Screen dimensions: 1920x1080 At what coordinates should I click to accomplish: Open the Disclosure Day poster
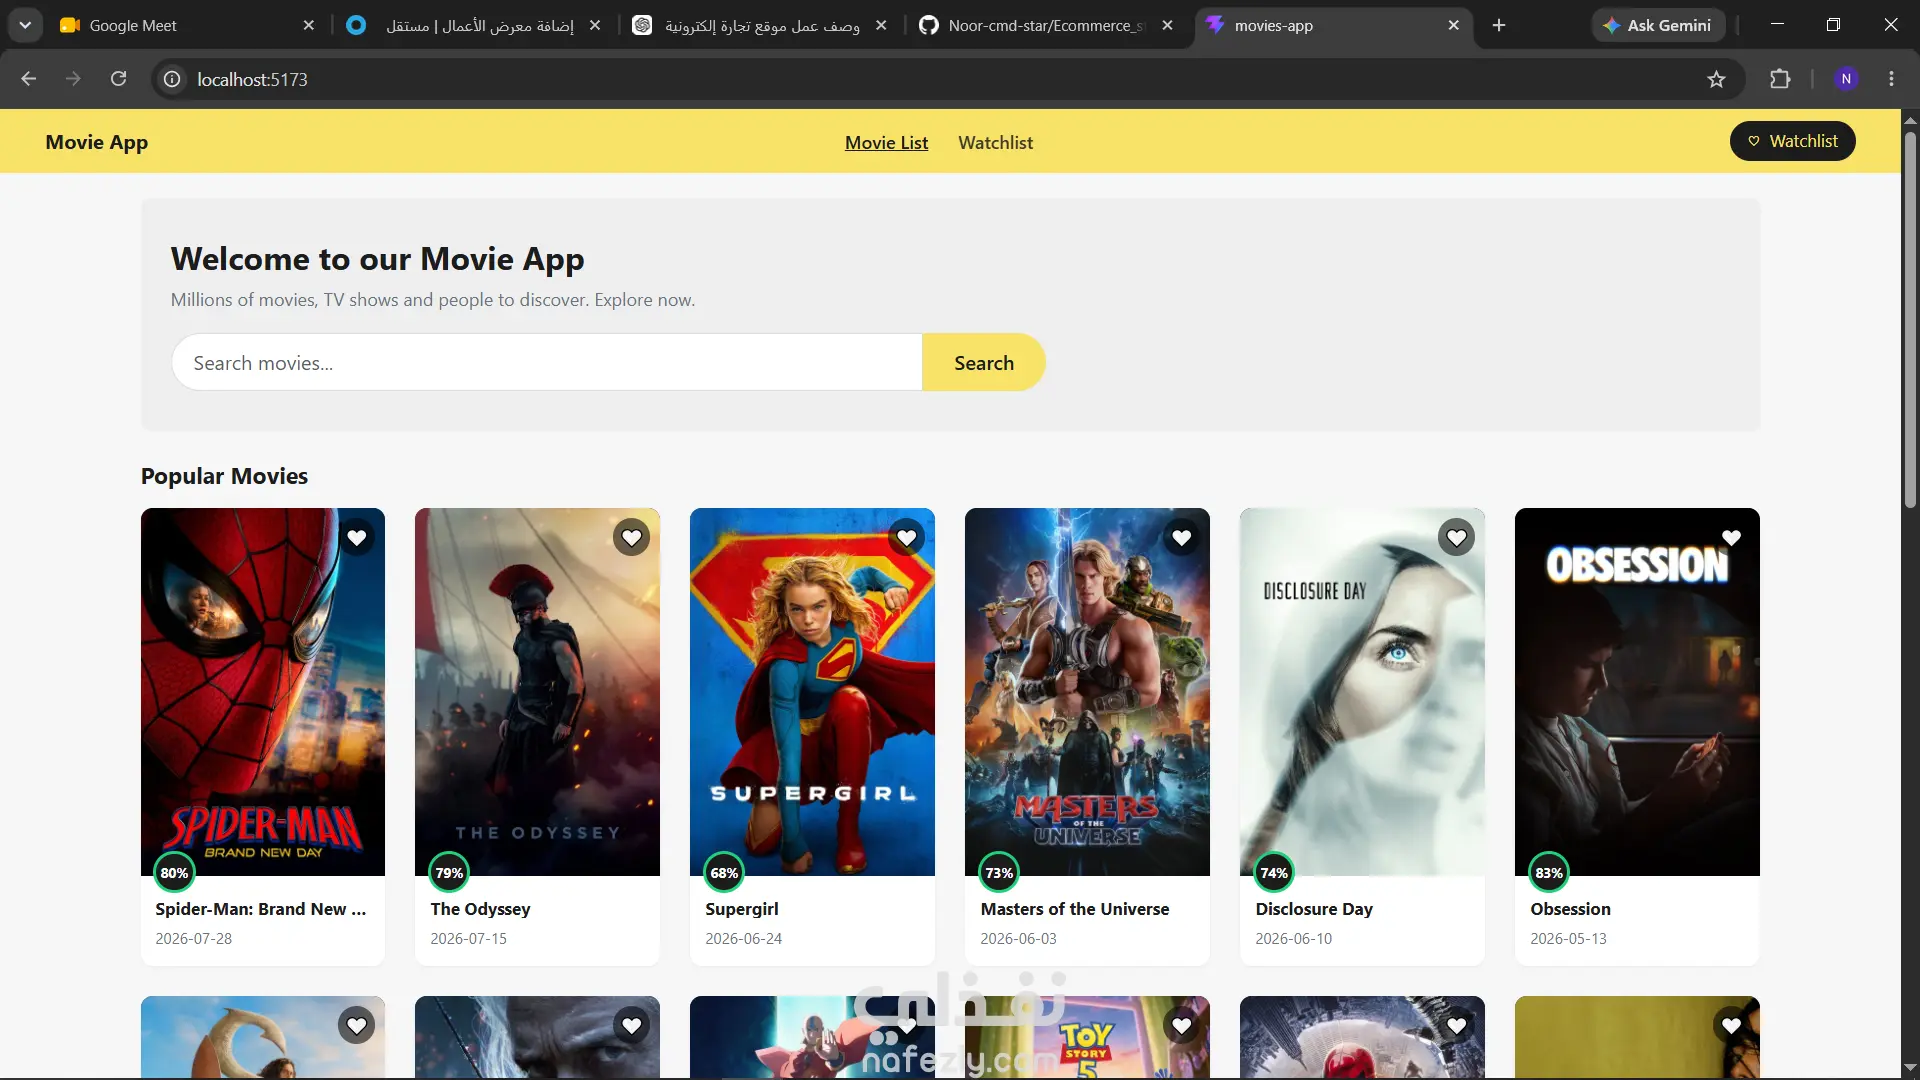pyautogui.click(x=1363, y=692)
